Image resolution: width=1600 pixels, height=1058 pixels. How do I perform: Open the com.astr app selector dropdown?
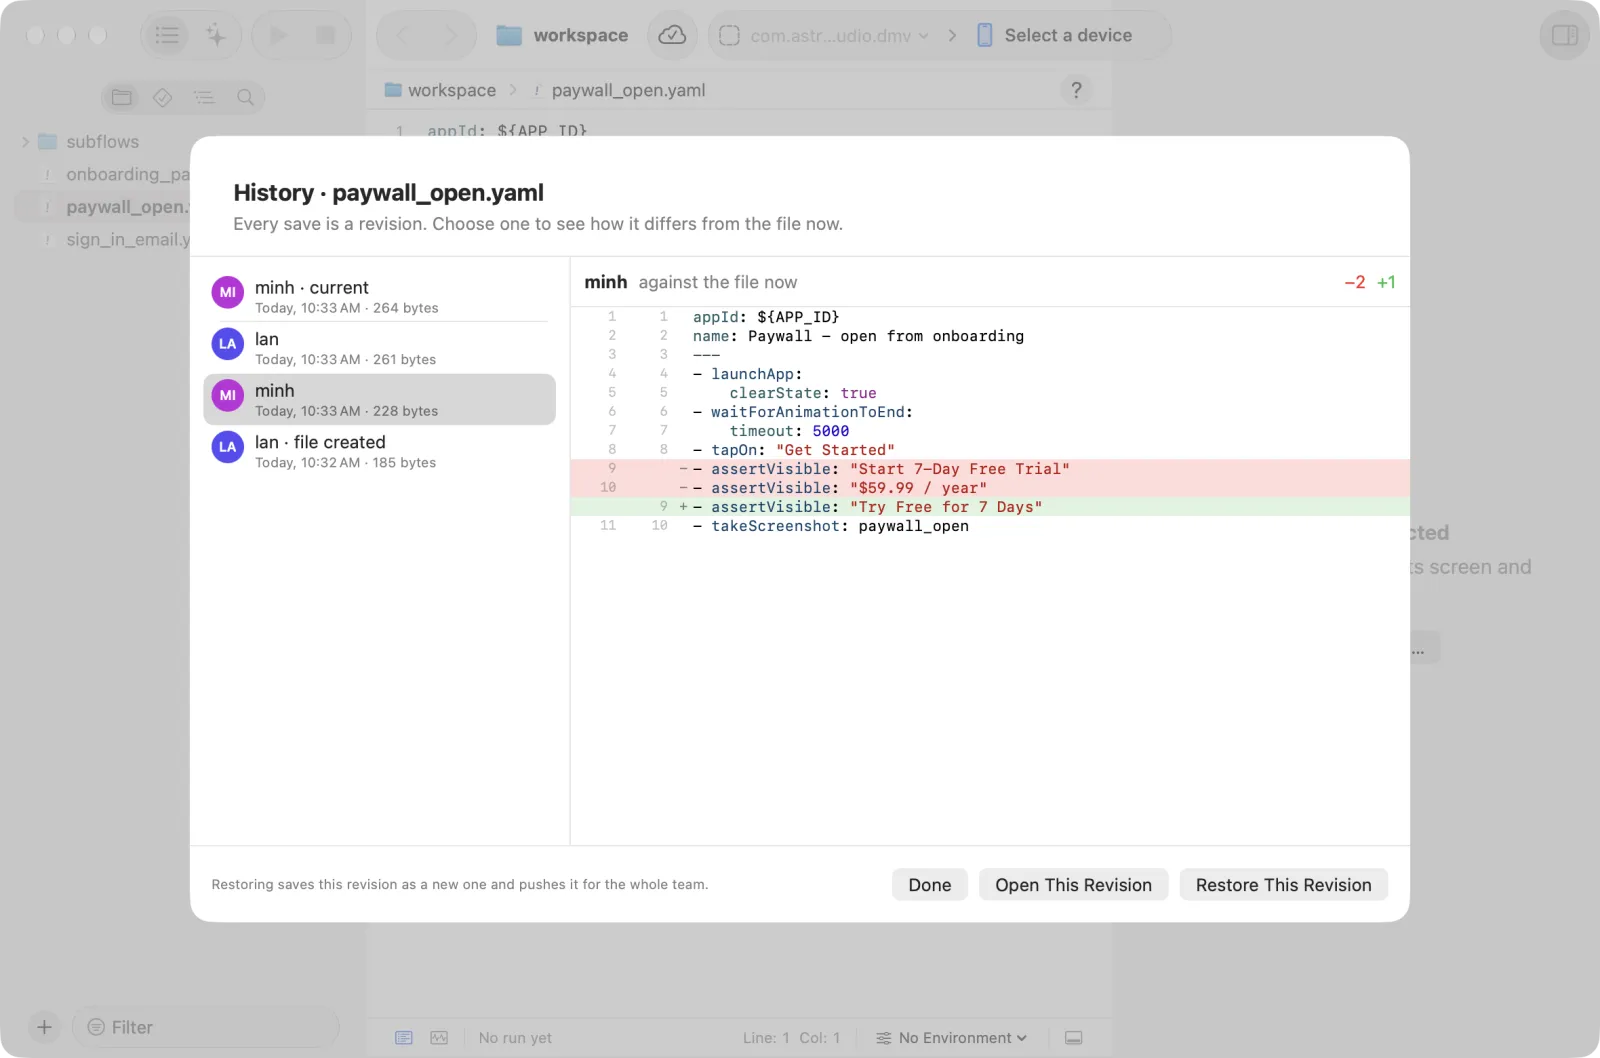pos(823,36)
